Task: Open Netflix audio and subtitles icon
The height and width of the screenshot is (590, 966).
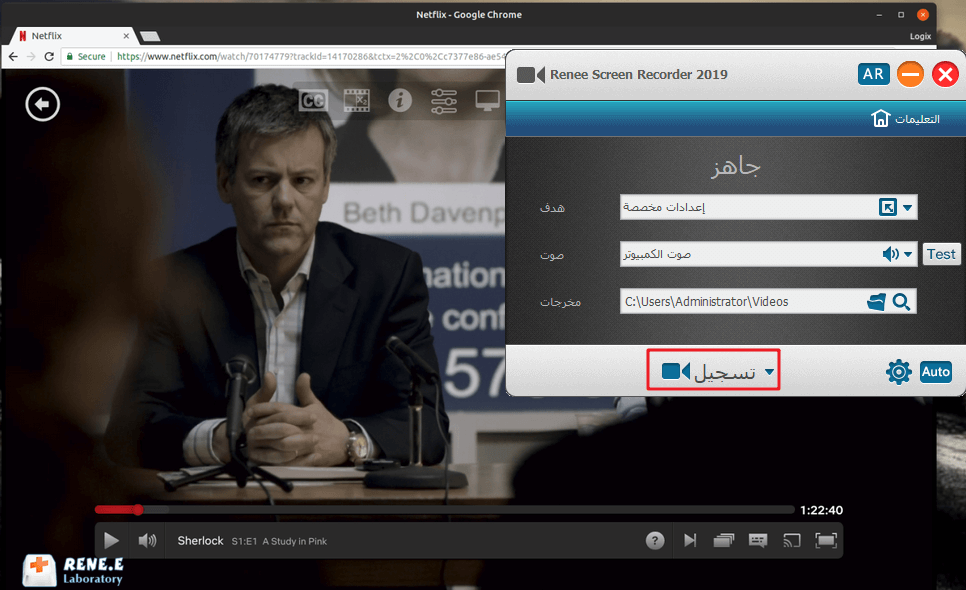Action: coord(758,541)
